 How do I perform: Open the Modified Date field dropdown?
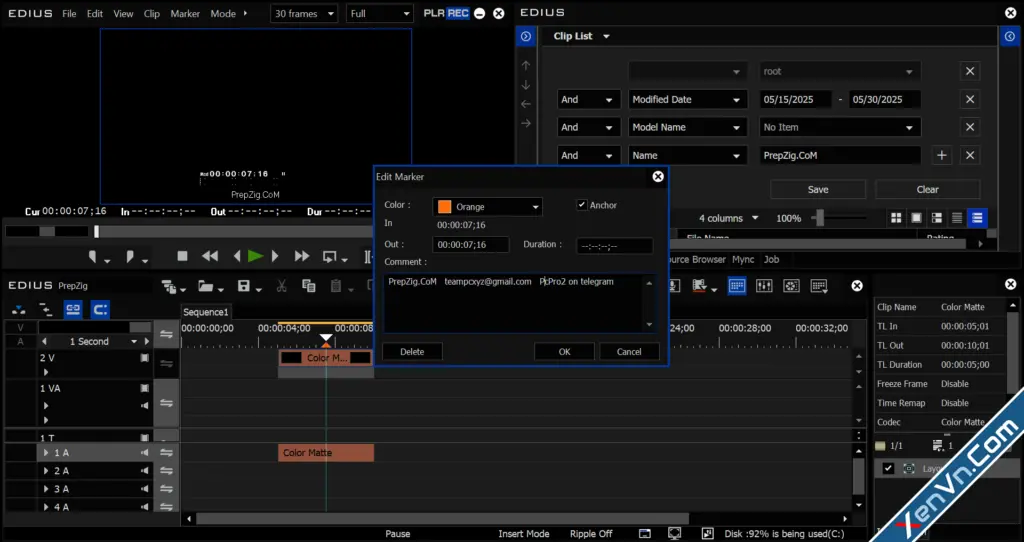click(687, 99)
